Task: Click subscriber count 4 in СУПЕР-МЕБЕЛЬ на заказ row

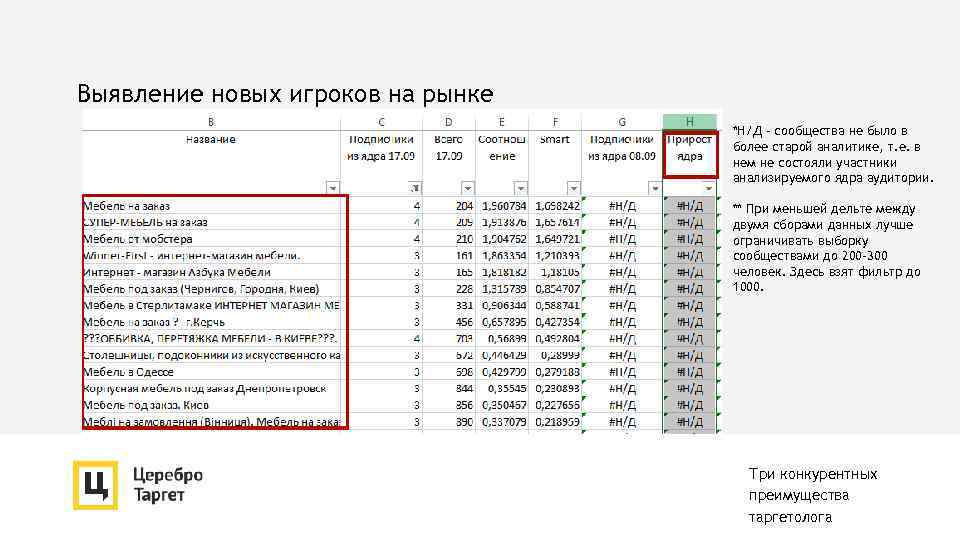Action: [416, 222]
